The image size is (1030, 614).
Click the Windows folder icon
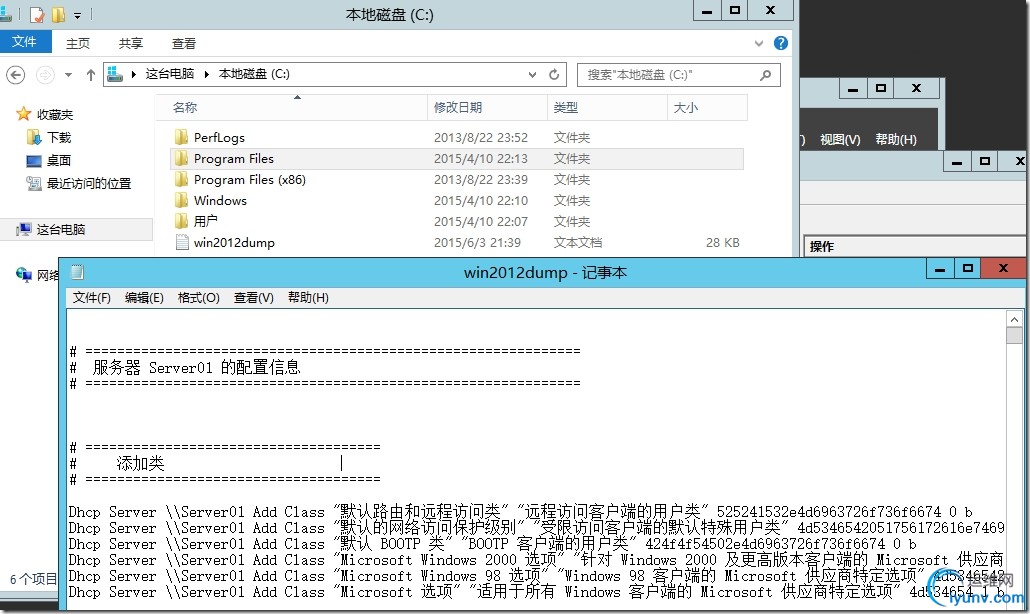182,200
